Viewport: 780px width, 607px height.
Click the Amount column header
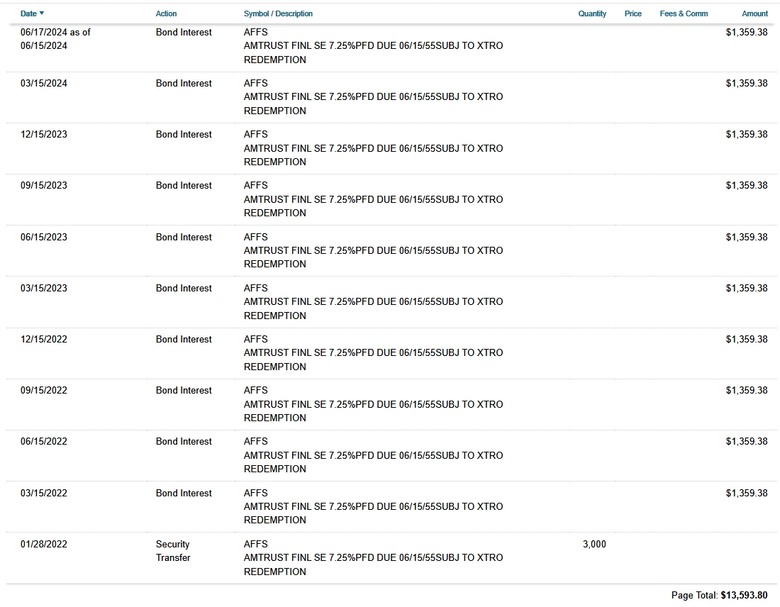click(x=755, y=13)
